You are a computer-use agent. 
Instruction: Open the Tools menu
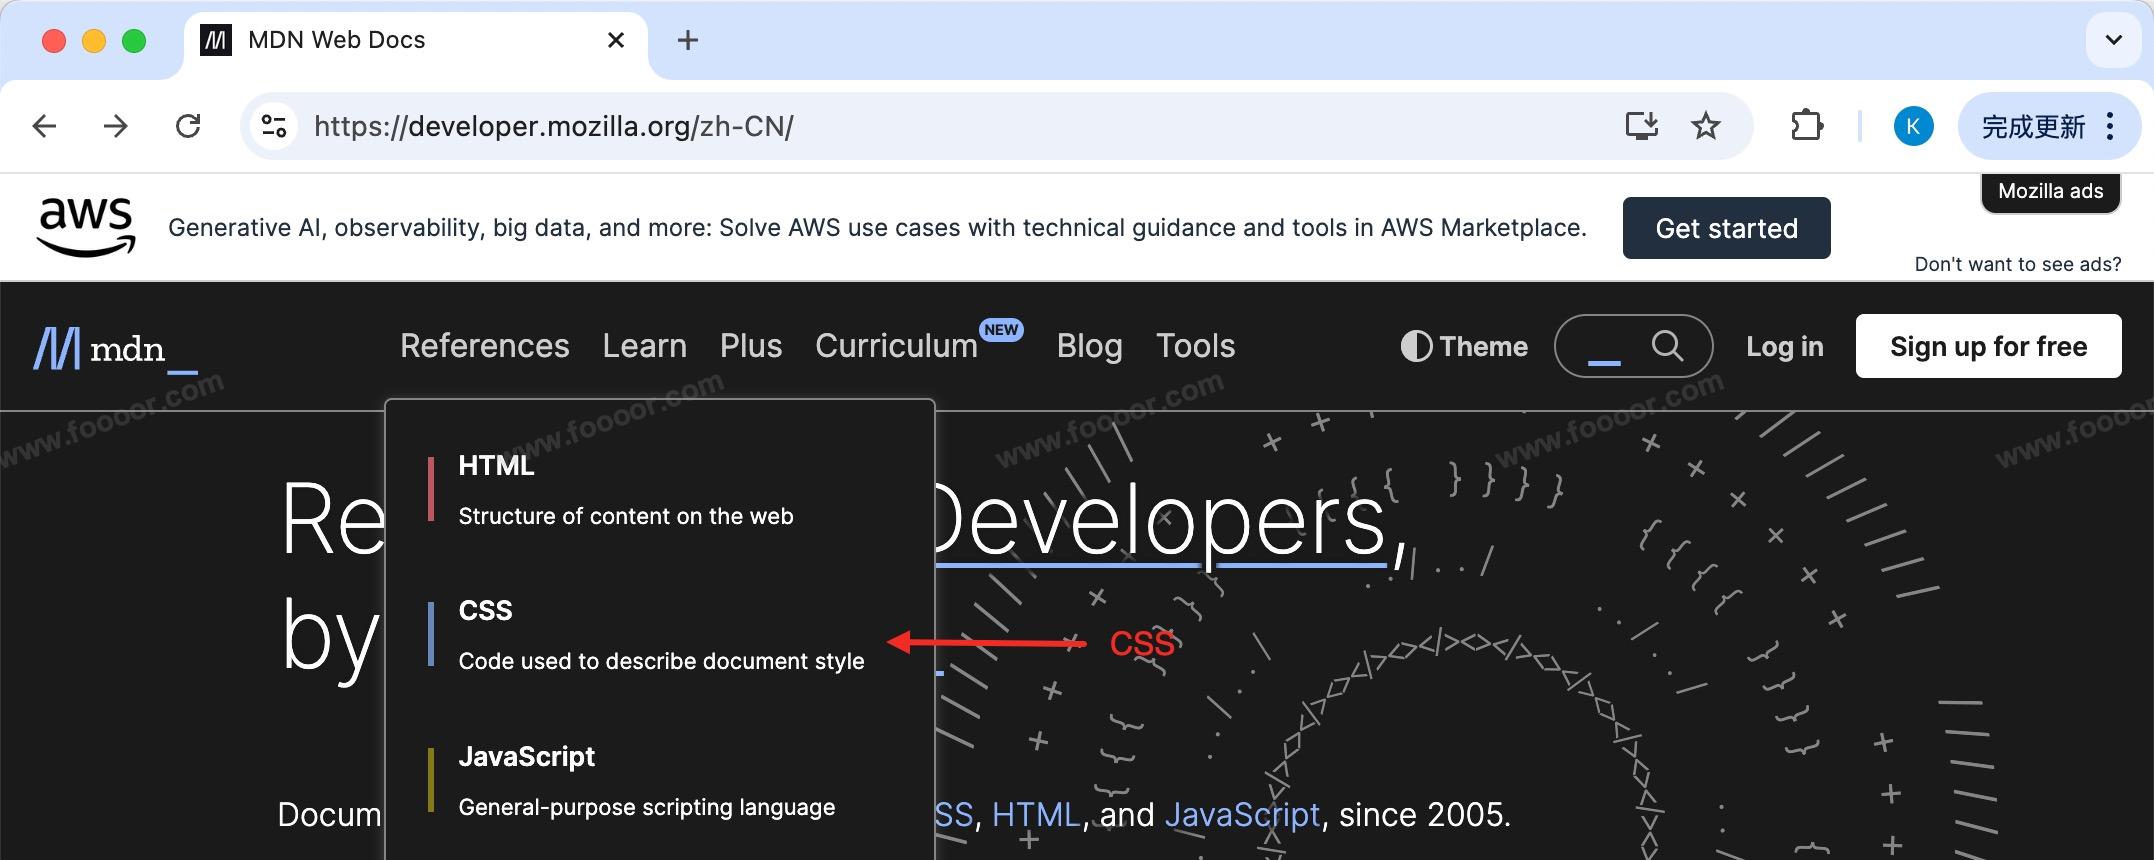coord(1196,346)
